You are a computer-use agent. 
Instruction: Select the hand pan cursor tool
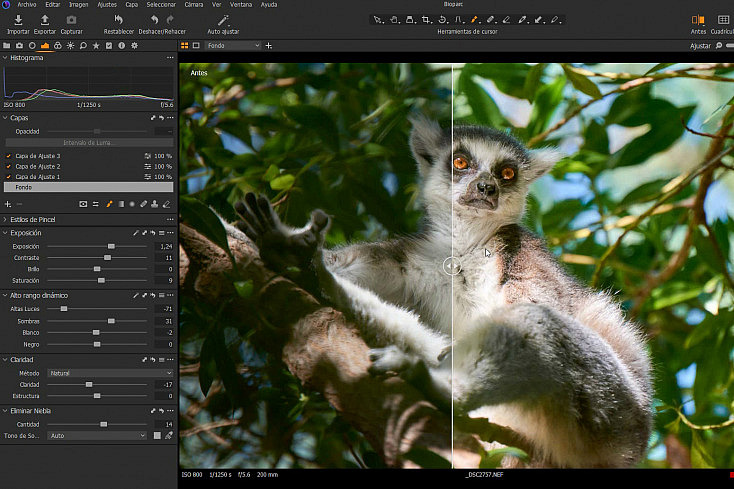tap(394, 20)
